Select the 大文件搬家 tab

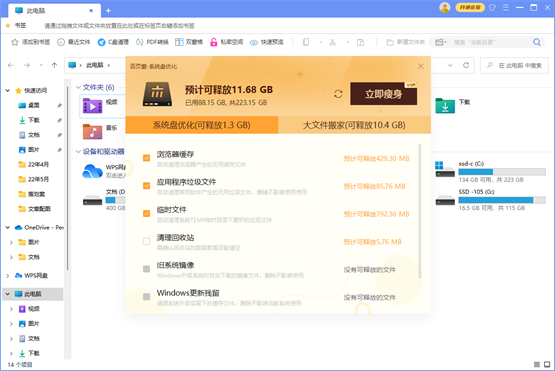pyautogui.click(x=354, y=125)
